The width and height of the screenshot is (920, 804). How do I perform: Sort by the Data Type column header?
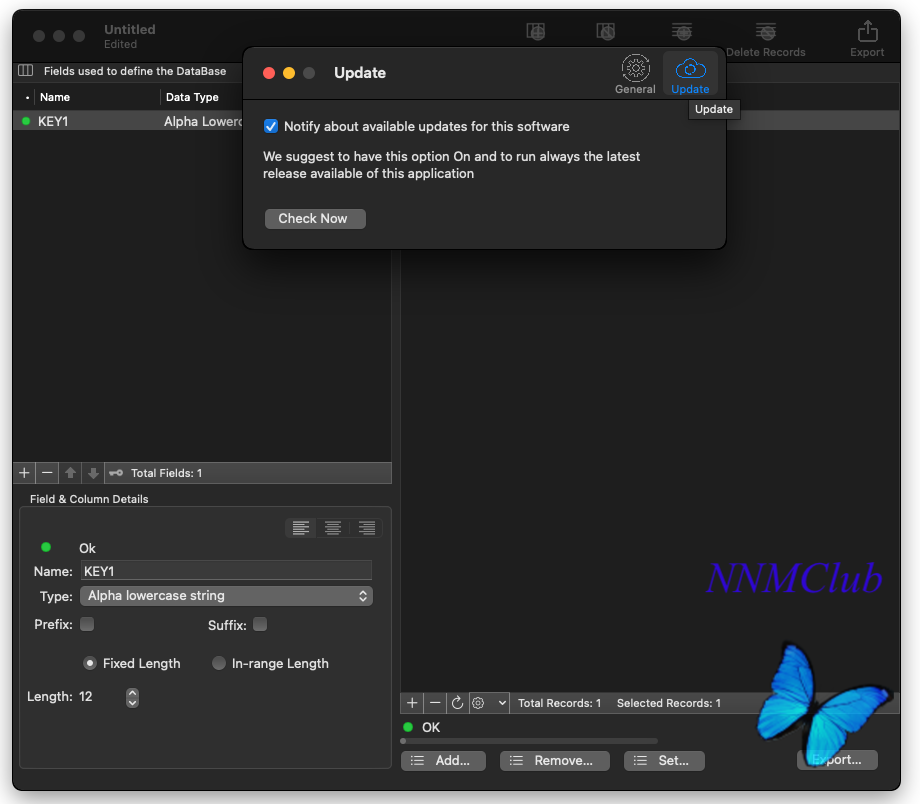tap(192, 97)
